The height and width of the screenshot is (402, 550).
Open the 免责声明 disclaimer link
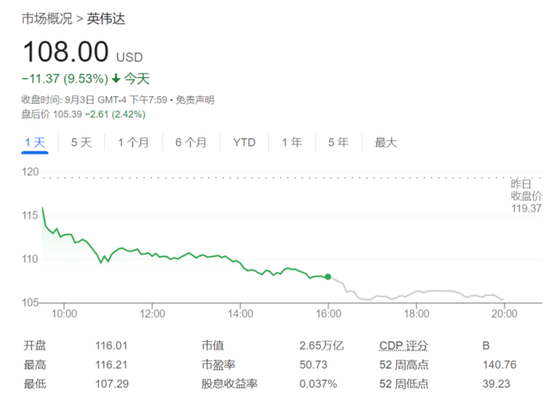(195, 100)
